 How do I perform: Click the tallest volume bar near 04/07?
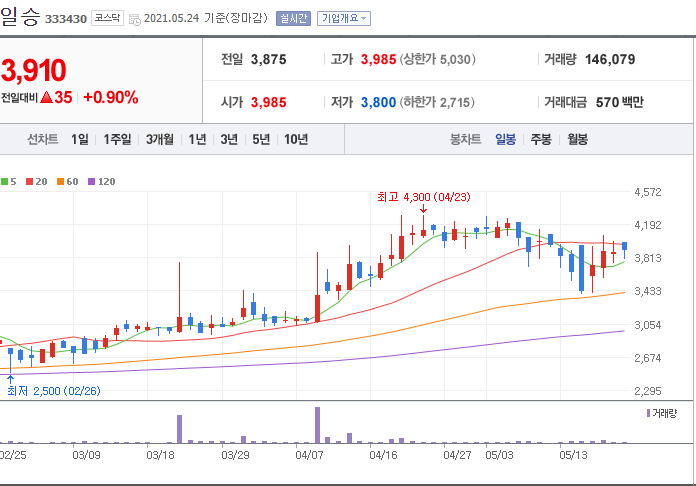(x=317, y=425)
